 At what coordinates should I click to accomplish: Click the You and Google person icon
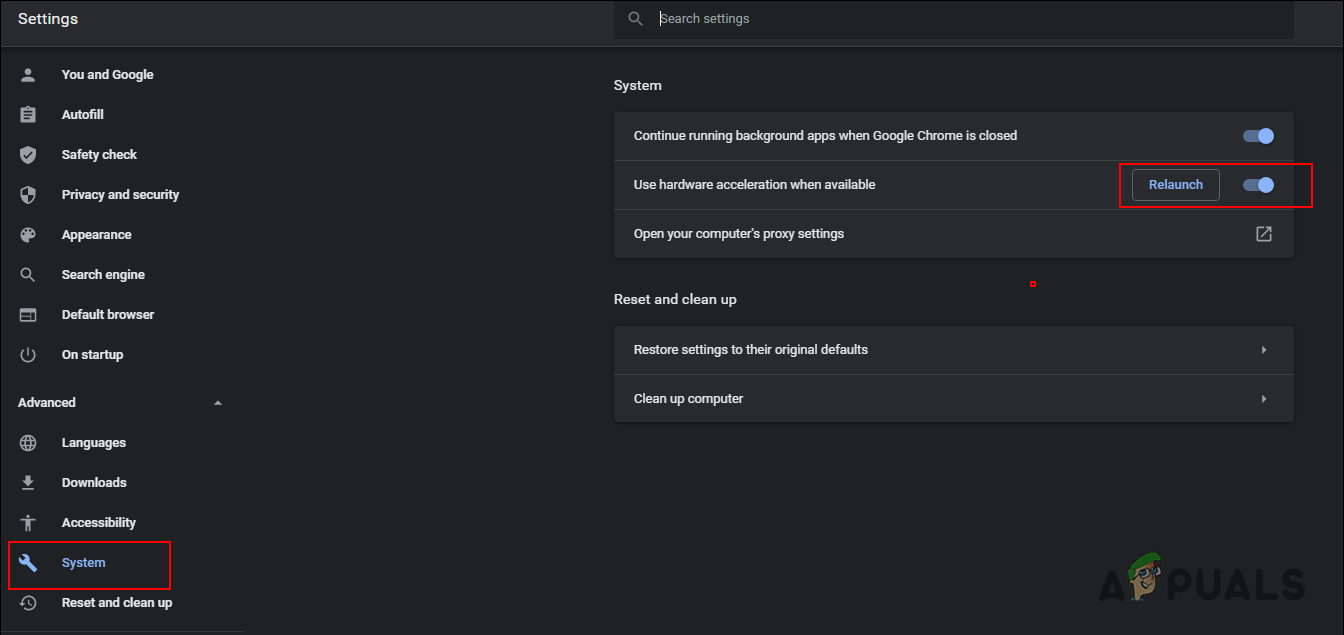point(28,75)
